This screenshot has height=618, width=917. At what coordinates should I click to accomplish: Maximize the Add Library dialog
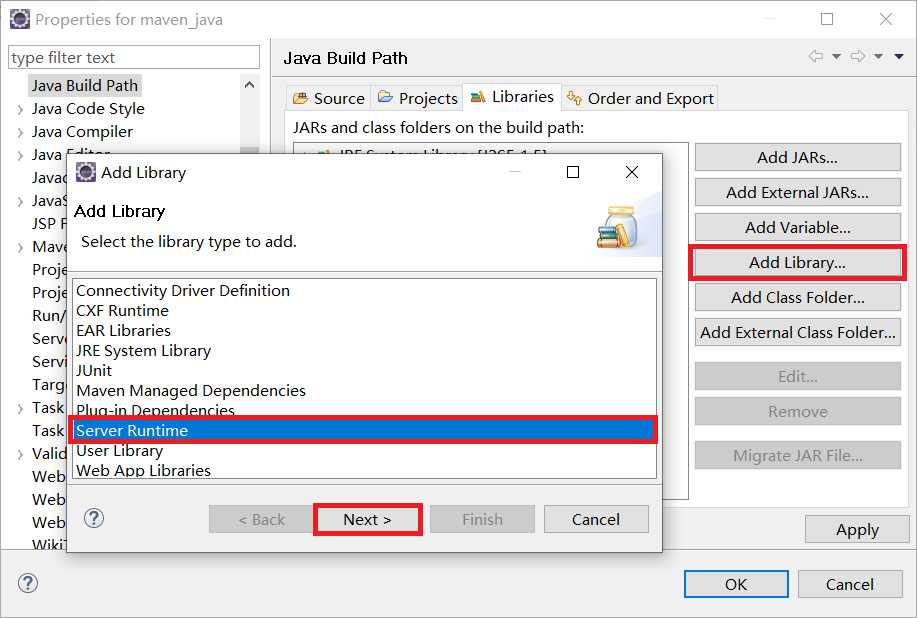[573, 172]
